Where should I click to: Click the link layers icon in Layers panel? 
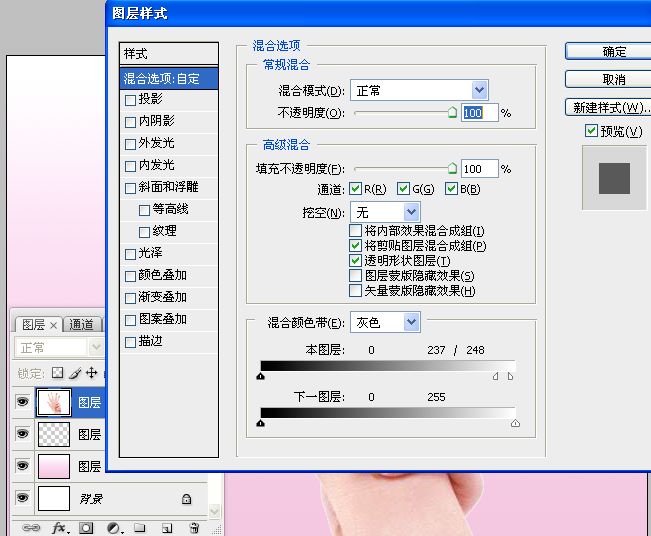(x=31, y=528)
